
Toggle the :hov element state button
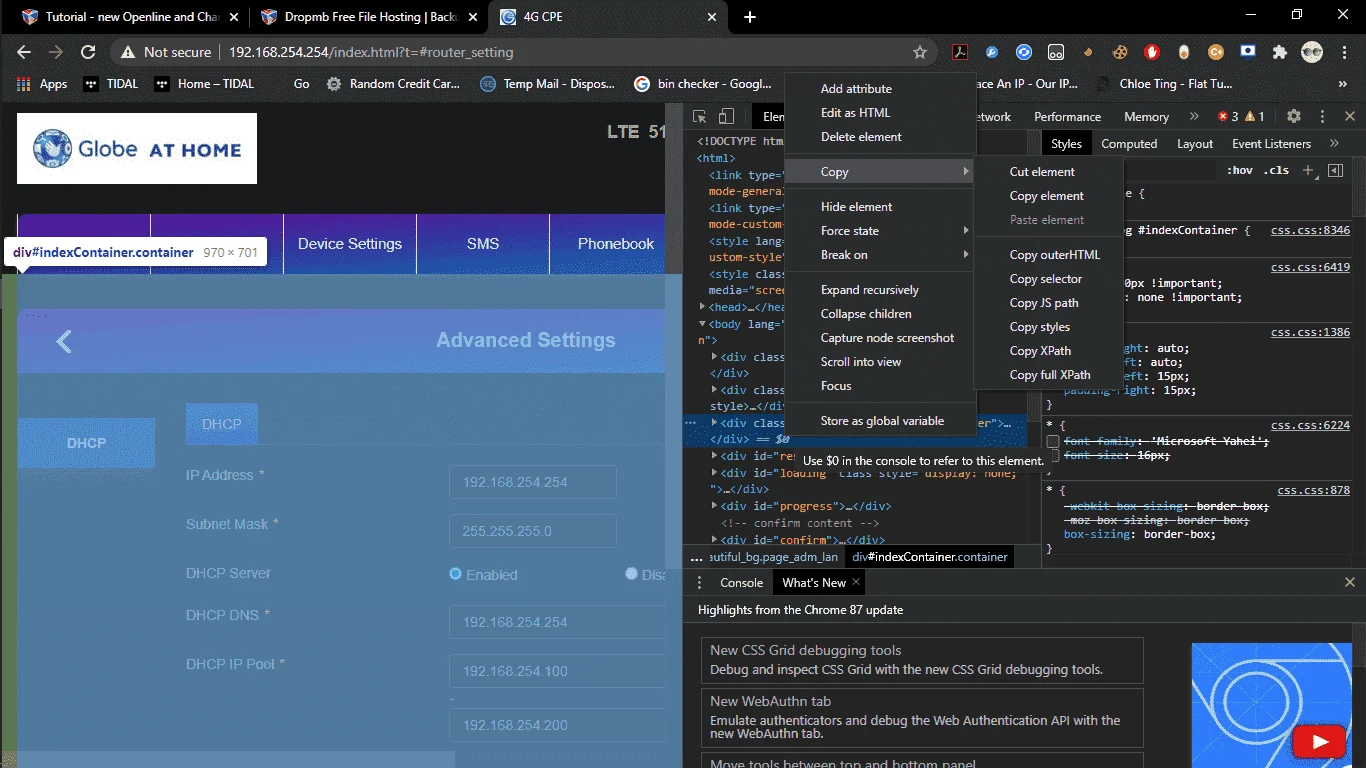(1240, 171)
